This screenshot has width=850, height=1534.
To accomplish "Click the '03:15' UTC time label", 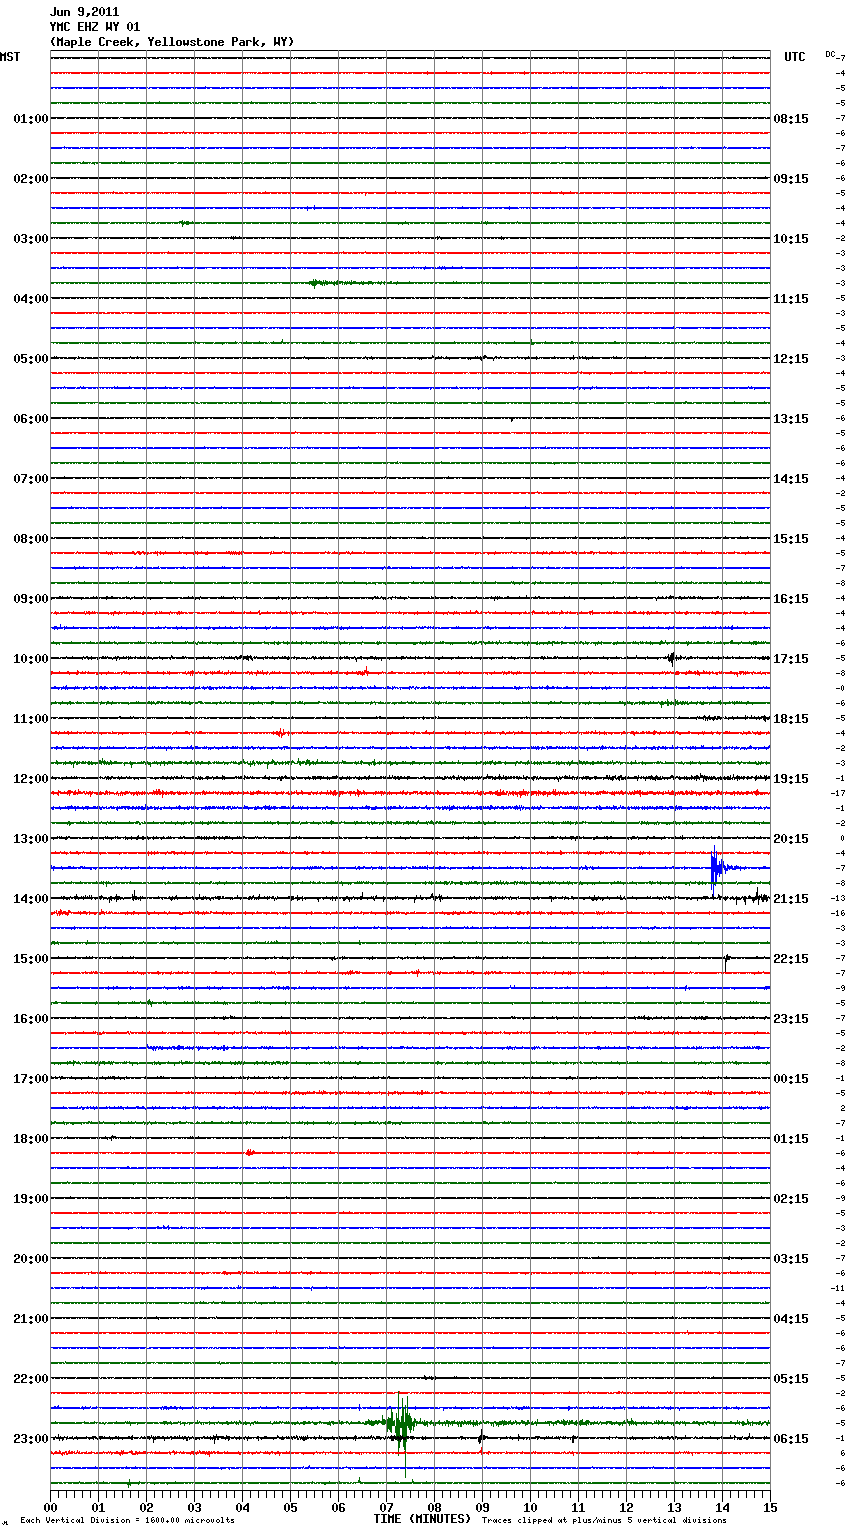I will pos(791,1259).
